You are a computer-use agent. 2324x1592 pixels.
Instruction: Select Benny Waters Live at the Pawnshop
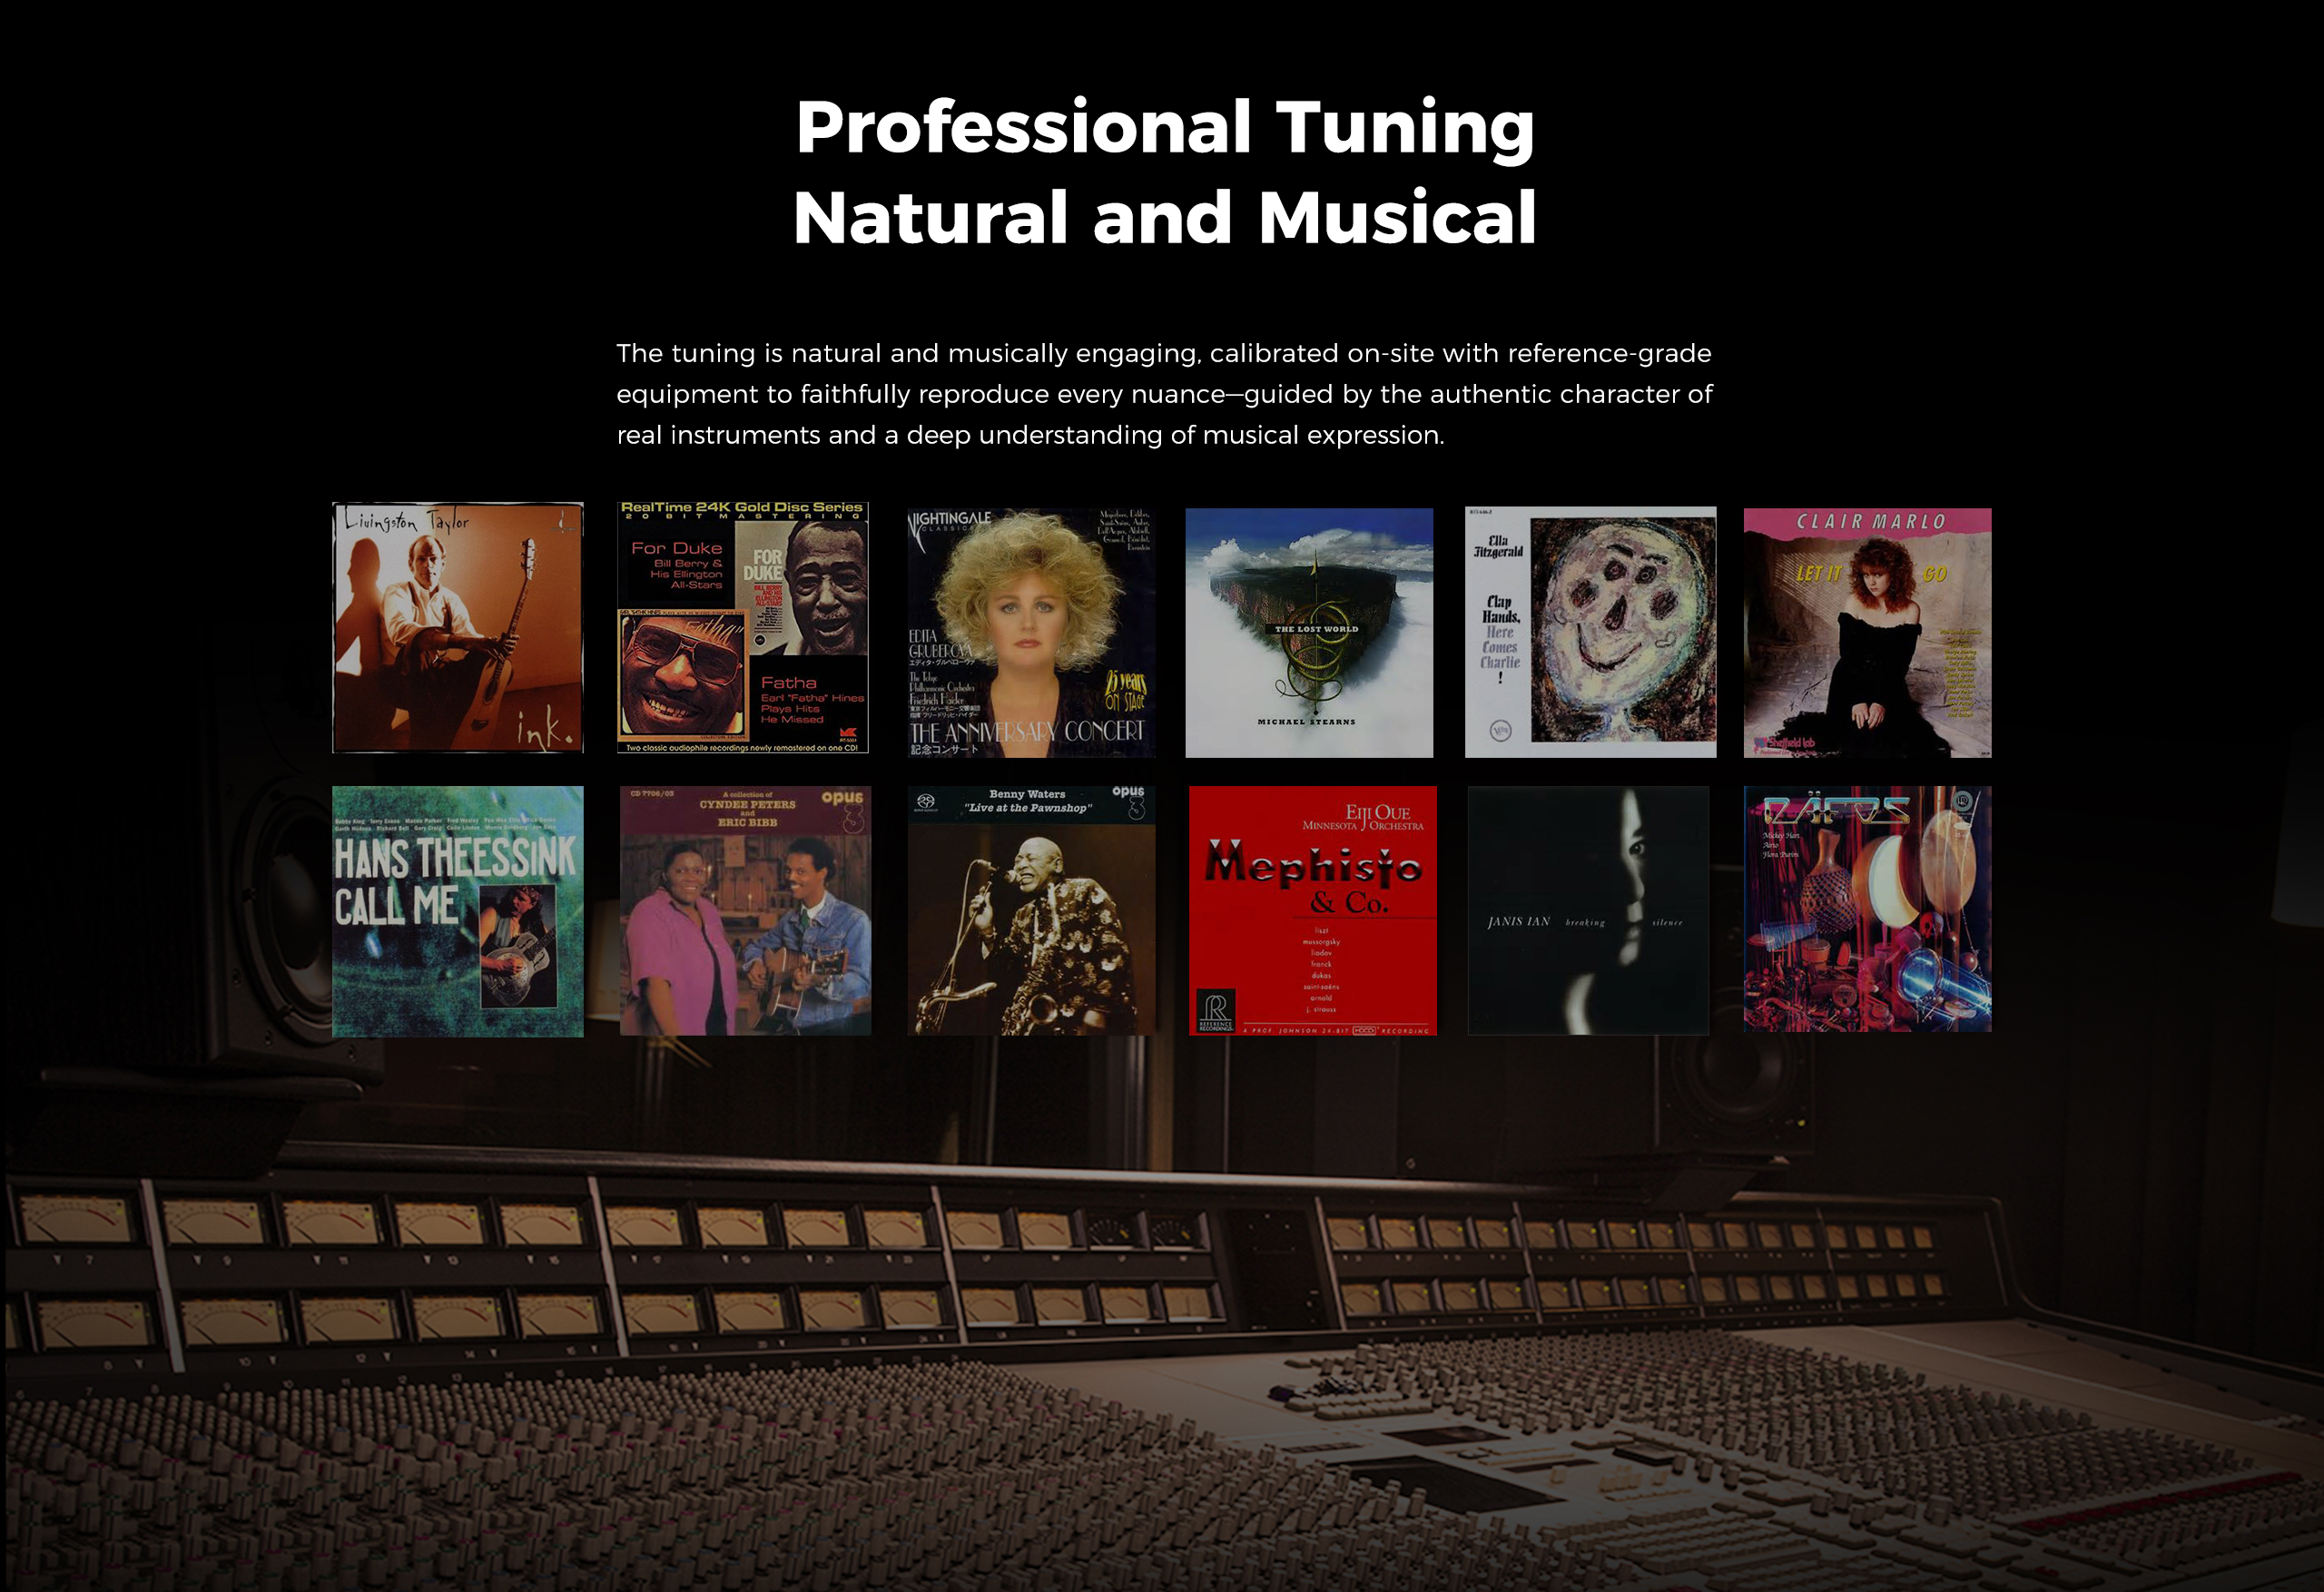click(1031, 910)
